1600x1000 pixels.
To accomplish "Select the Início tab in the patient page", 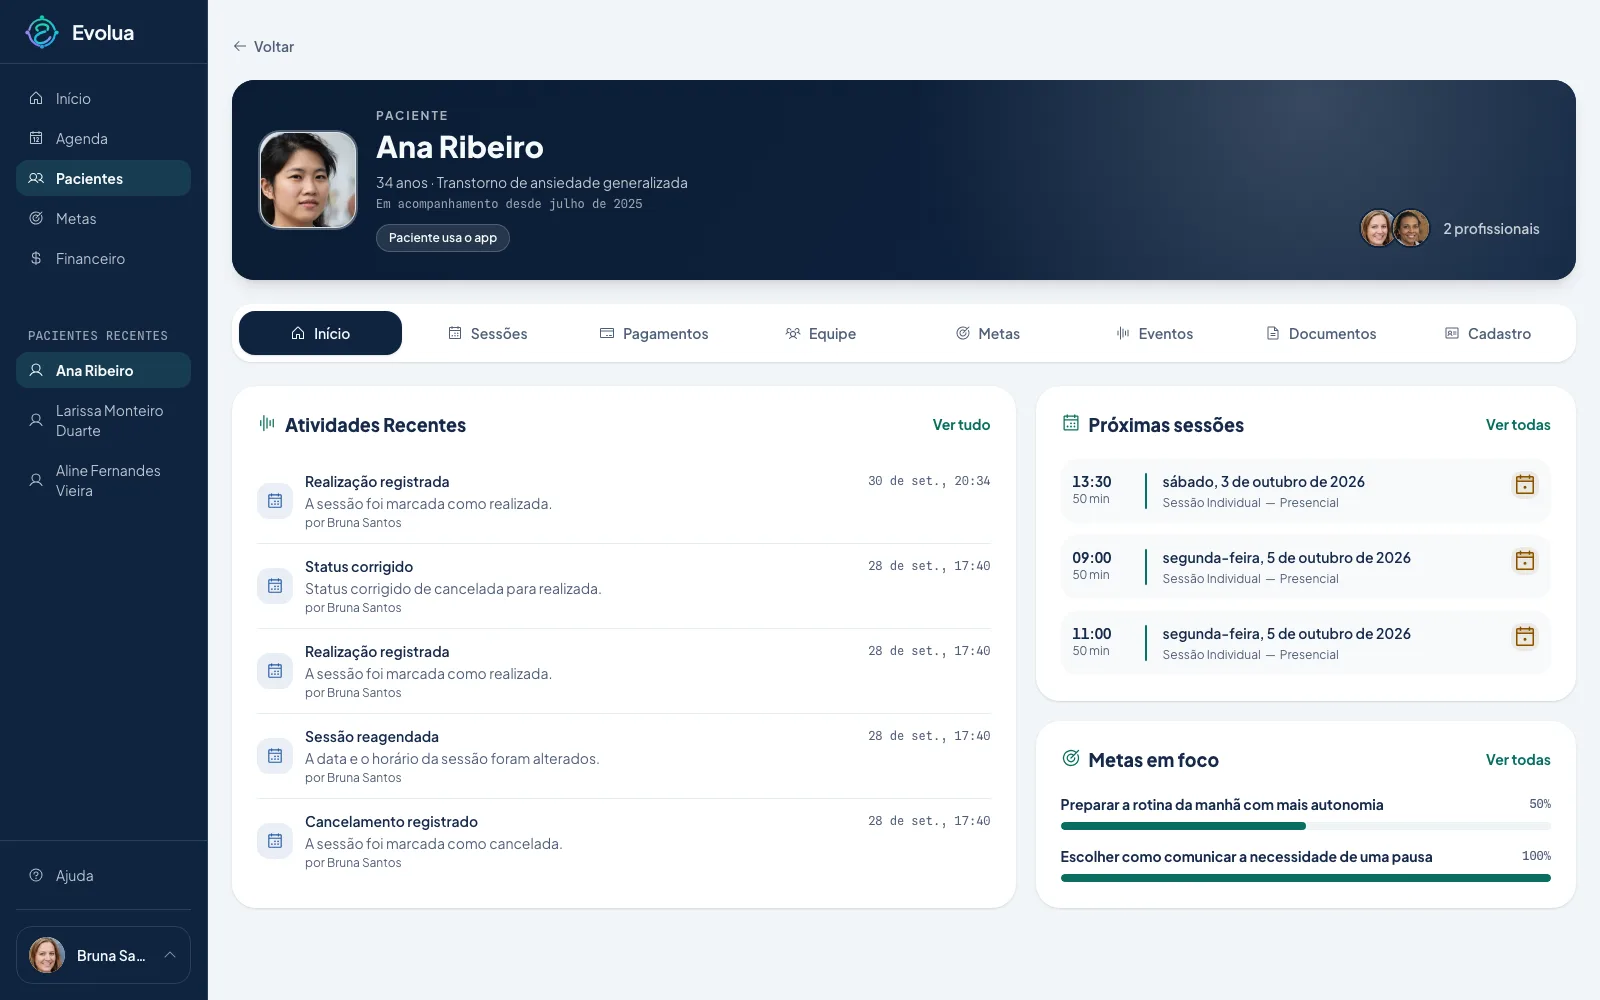I will click(x=320, y=333).
